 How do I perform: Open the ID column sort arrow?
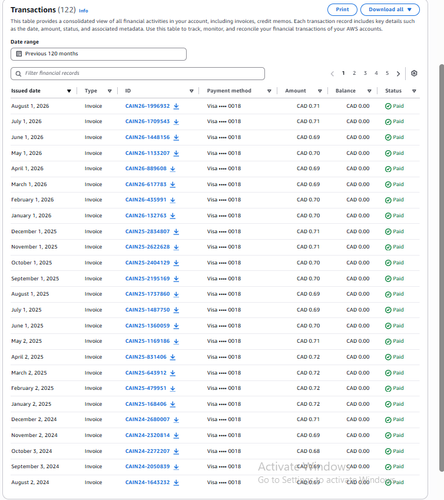pos(191,91)
